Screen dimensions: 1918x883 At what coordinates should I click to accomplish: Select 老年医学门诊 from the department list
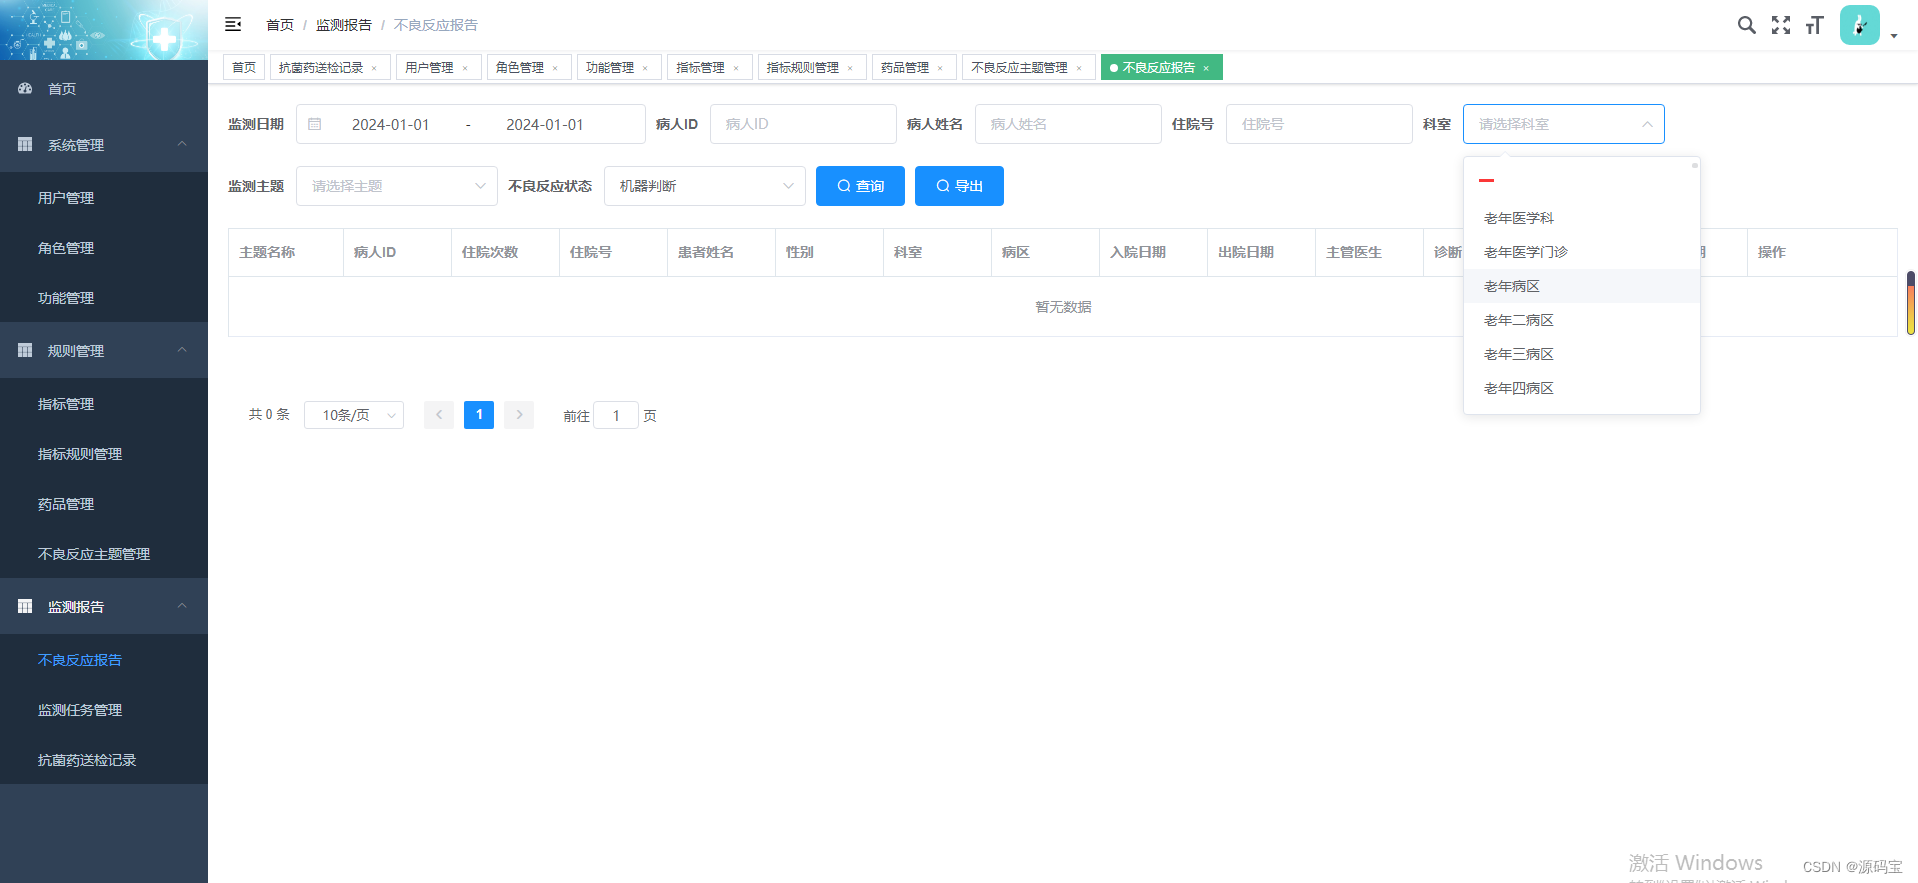[x=1582, y=252]
